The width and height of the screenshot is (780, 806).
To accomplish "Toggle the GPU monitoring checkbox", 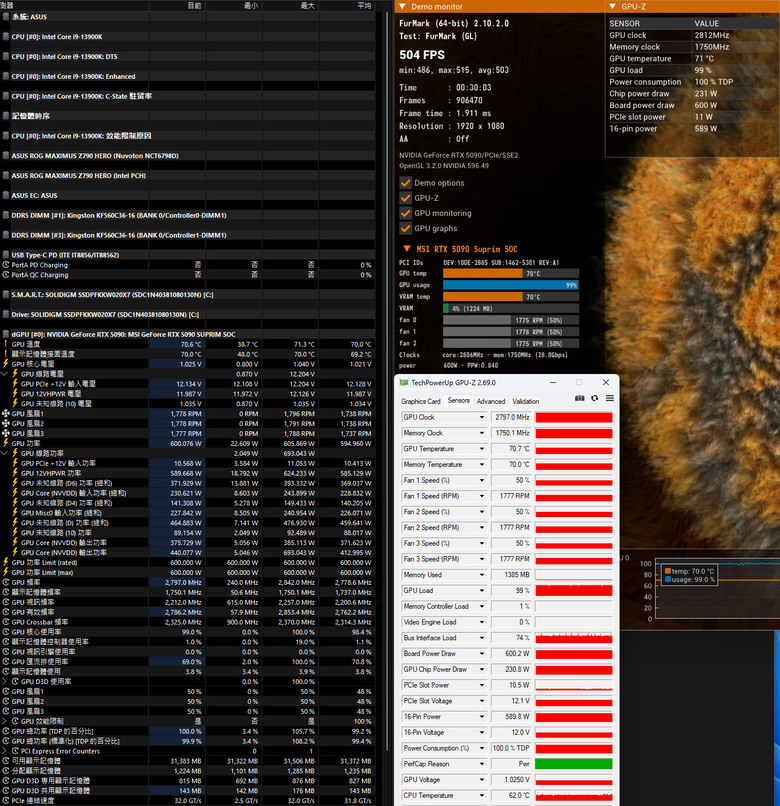I will (x=405, y=213).
